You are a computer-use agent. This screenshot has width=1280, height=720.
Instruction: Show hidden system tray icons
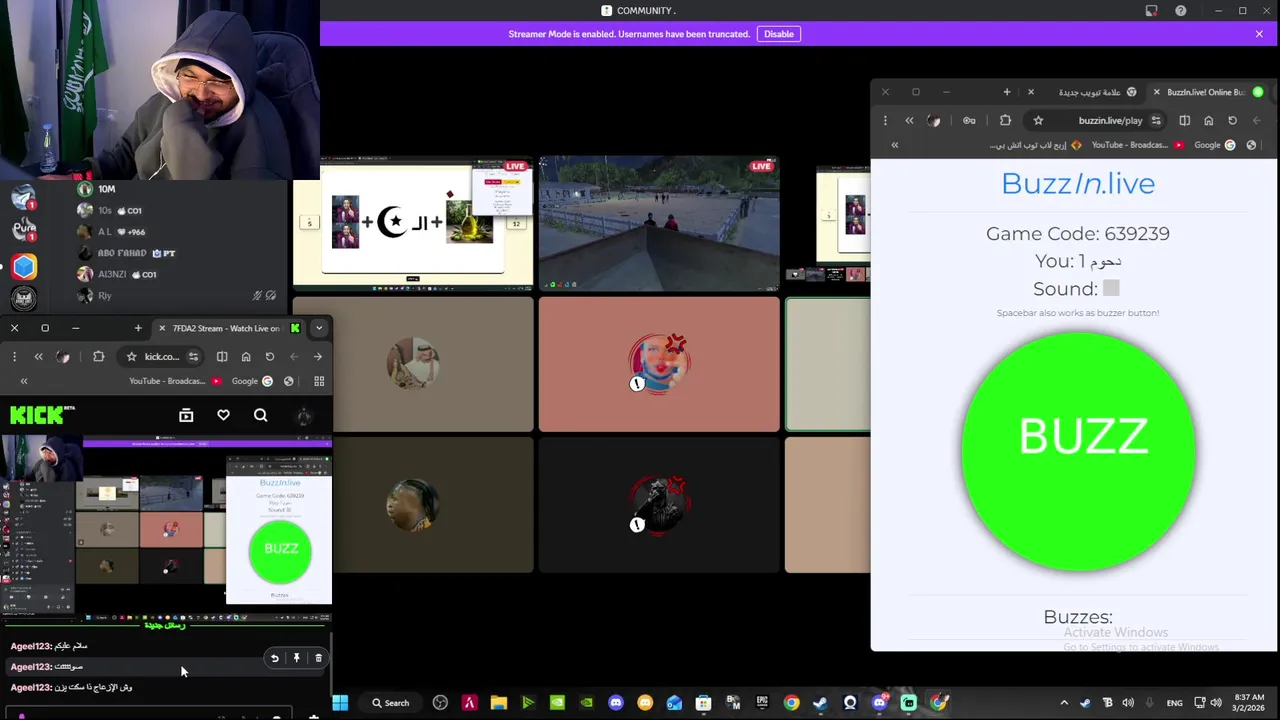(1064, 703)
